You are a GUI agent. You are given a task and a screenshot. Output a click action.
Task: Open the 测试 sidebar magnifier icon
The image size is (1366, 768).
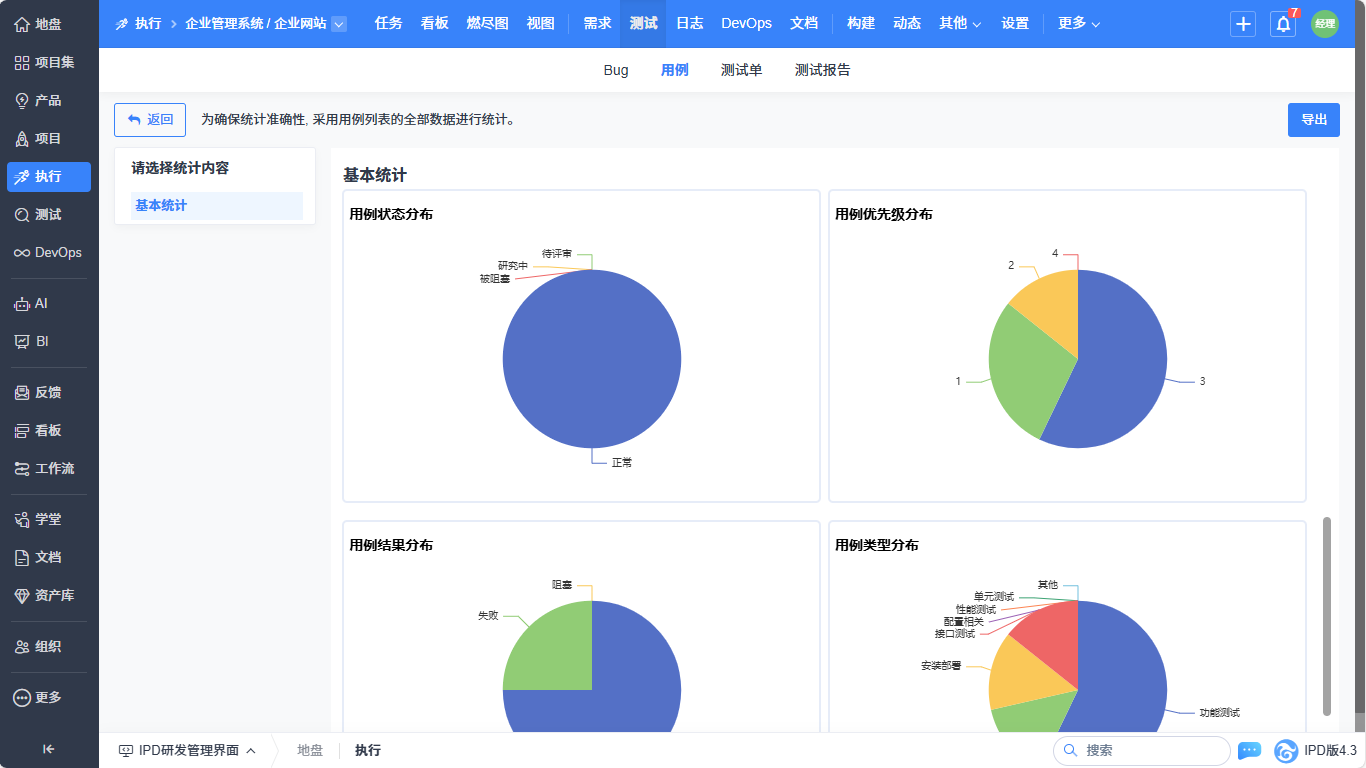tap(22, 214)
